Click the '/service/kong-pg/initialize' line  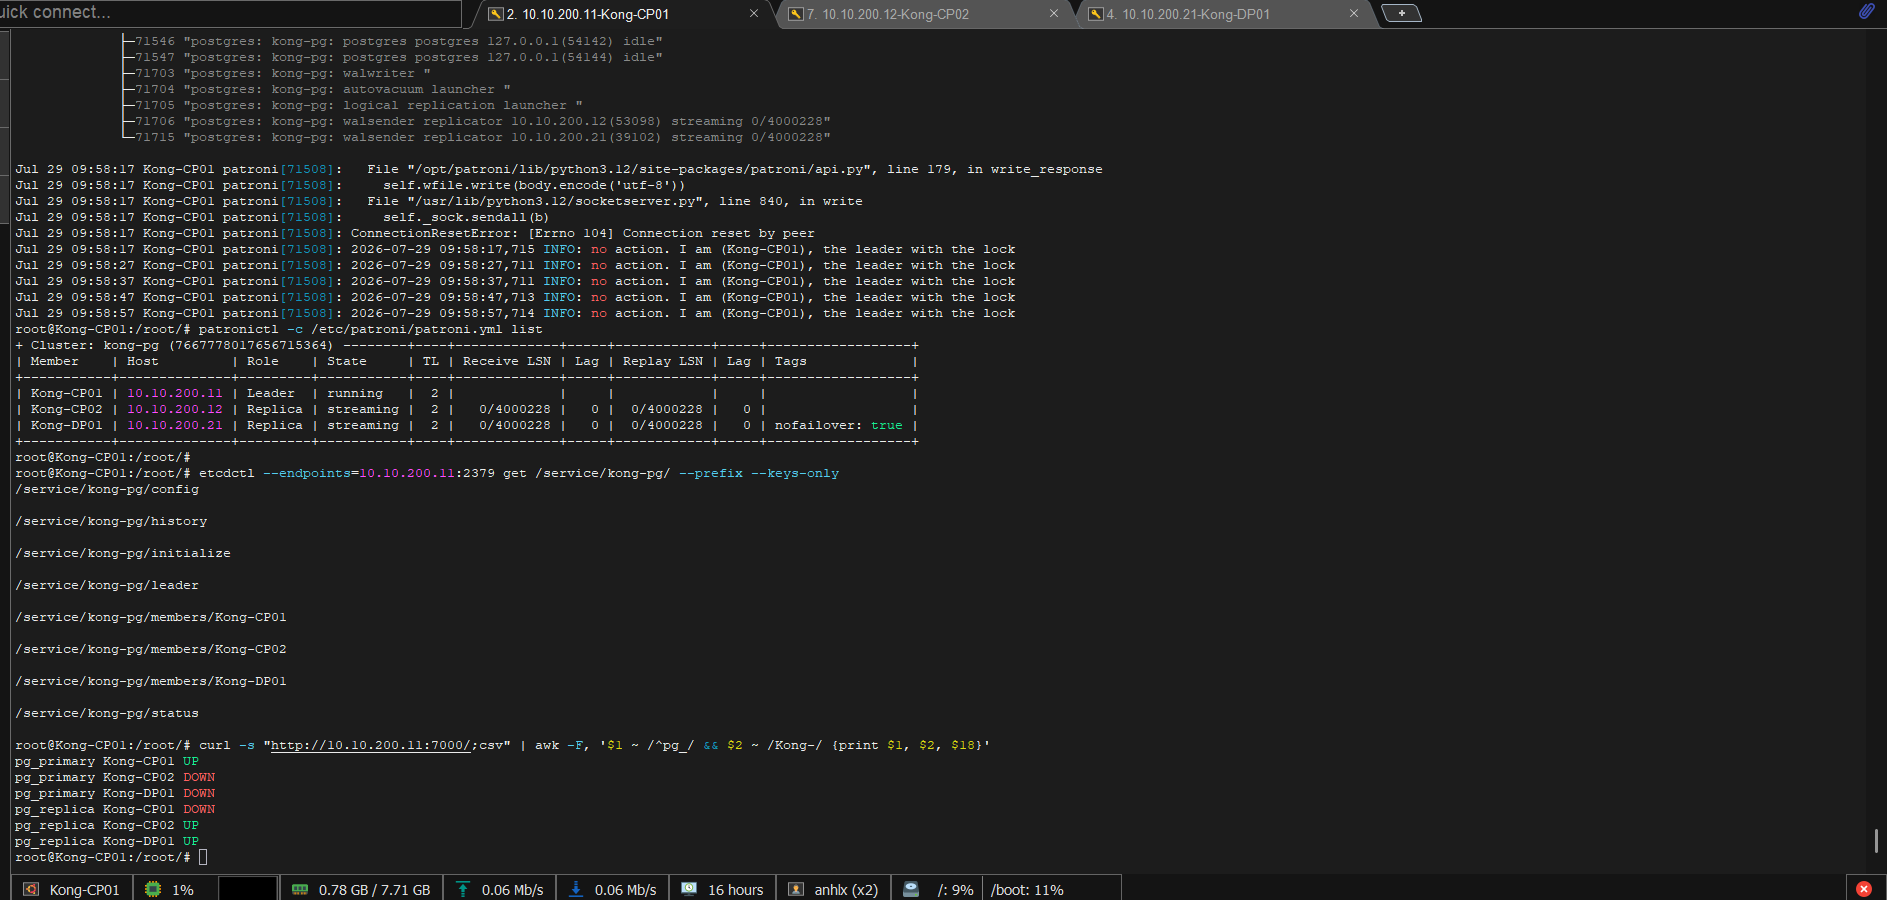coord(123,553)
